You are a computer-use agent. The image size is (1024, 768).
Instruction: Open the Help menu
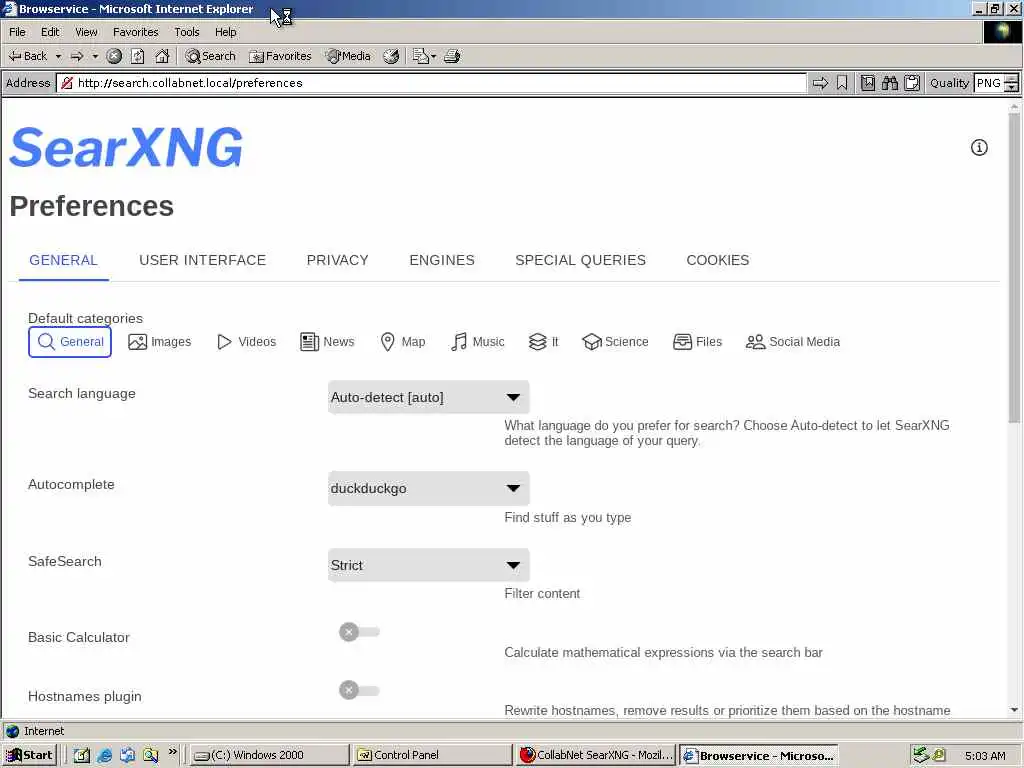(225, 32)
